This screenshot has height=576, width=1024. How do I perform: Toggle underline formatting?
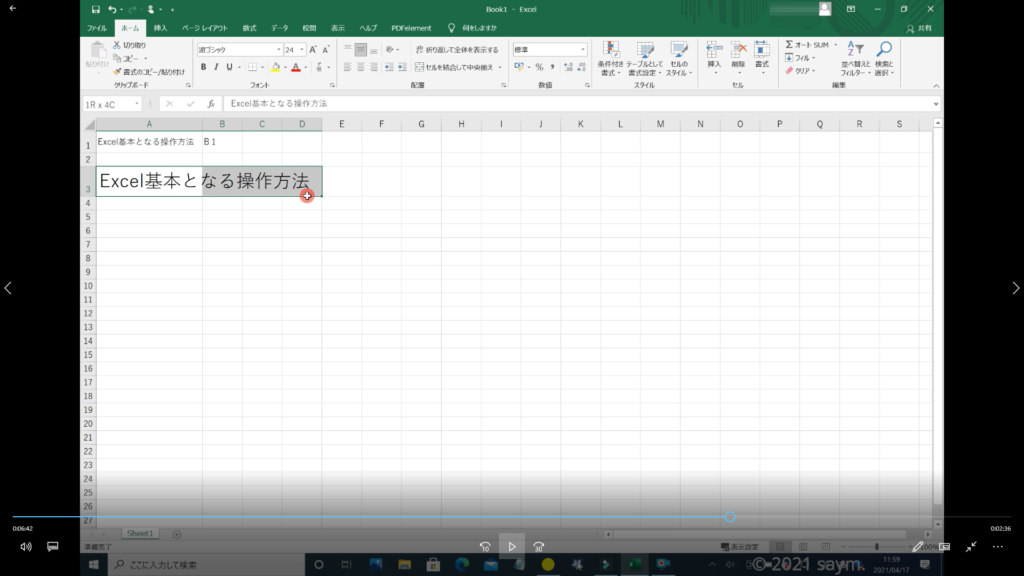pos(229,67)
